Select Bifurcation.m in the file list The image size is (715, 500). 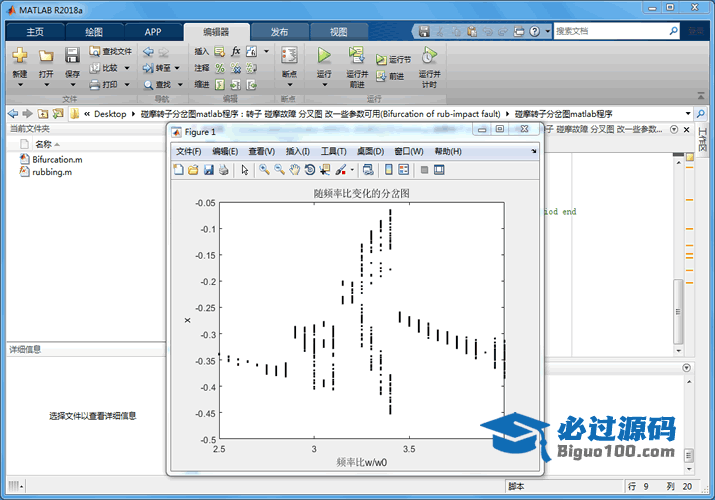coord(57,159)
